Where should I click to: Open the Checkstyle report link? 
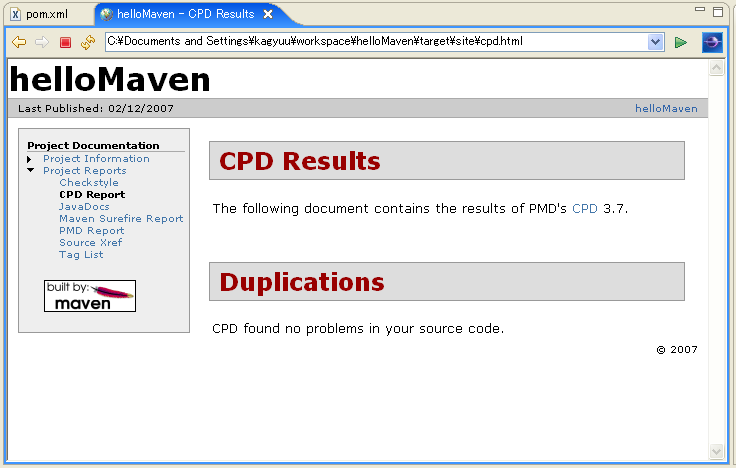tap(89, 183)
